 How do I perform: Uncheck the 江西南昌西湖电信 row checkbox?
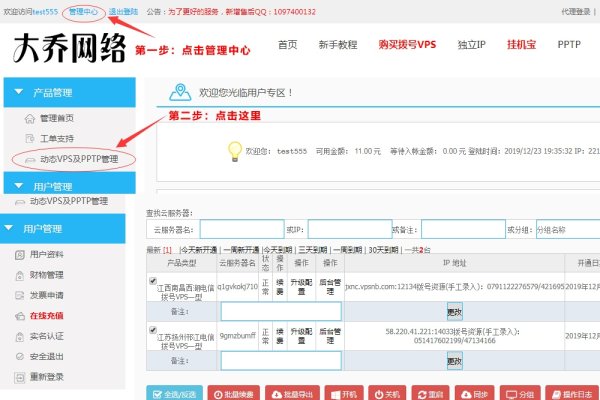coord(153,281)
